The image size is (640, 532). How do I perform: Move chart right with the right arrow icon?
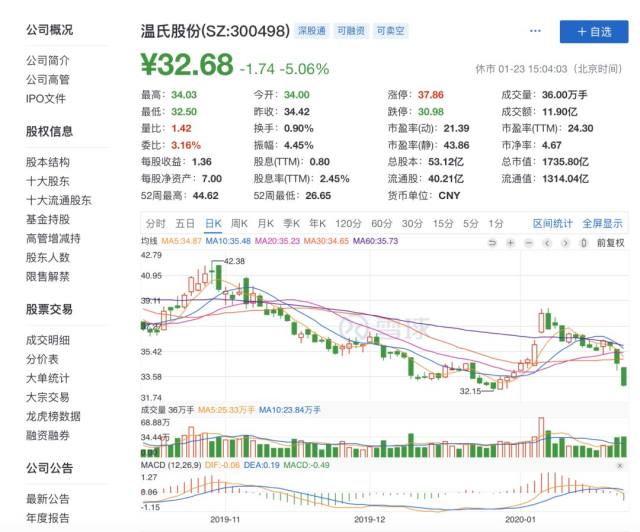click(x=565, y=243)
